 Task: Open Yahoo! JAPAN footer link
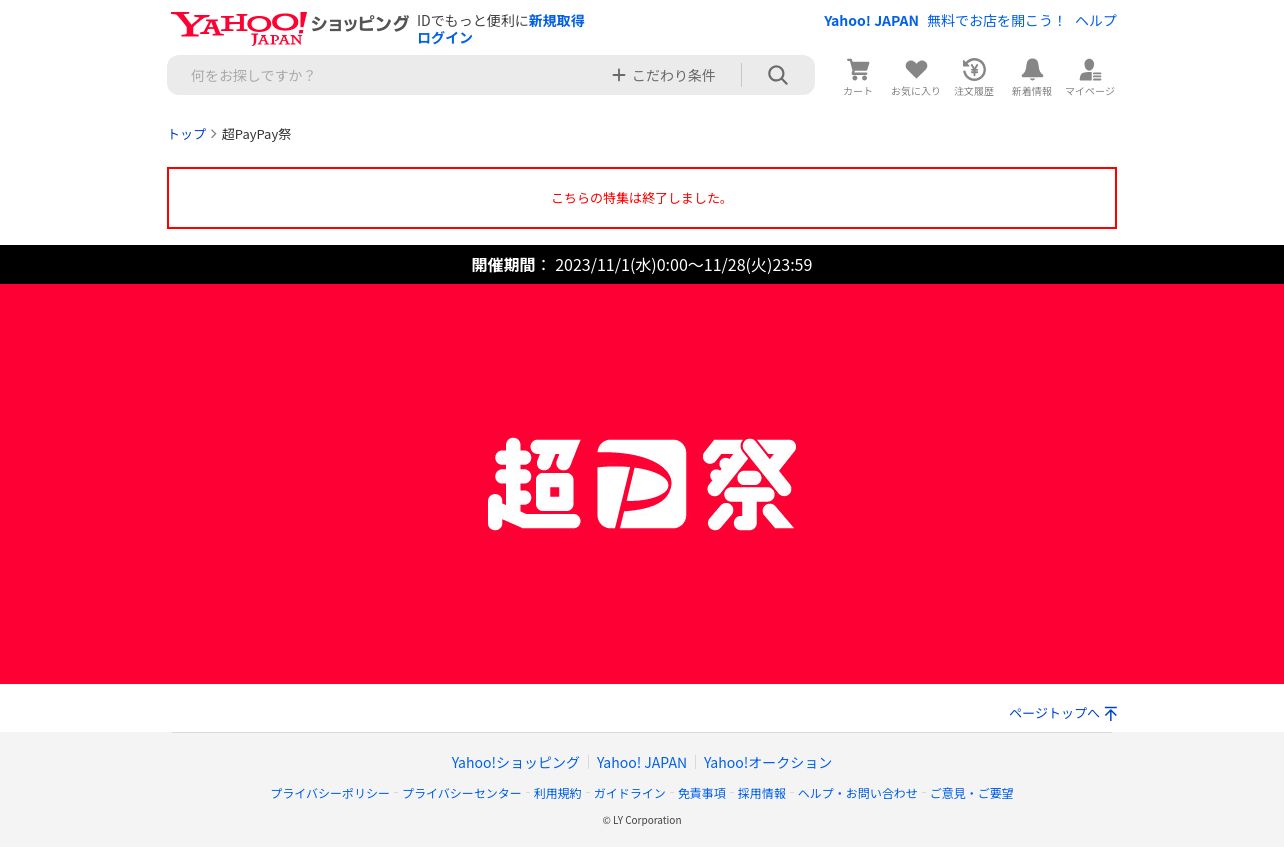point(642,762)
